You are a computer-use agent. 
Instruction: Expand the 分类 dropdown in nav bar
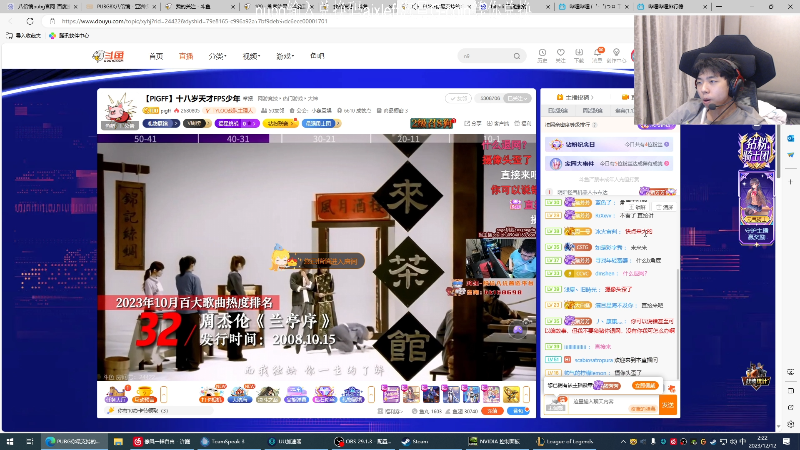(x=217, y=56)
